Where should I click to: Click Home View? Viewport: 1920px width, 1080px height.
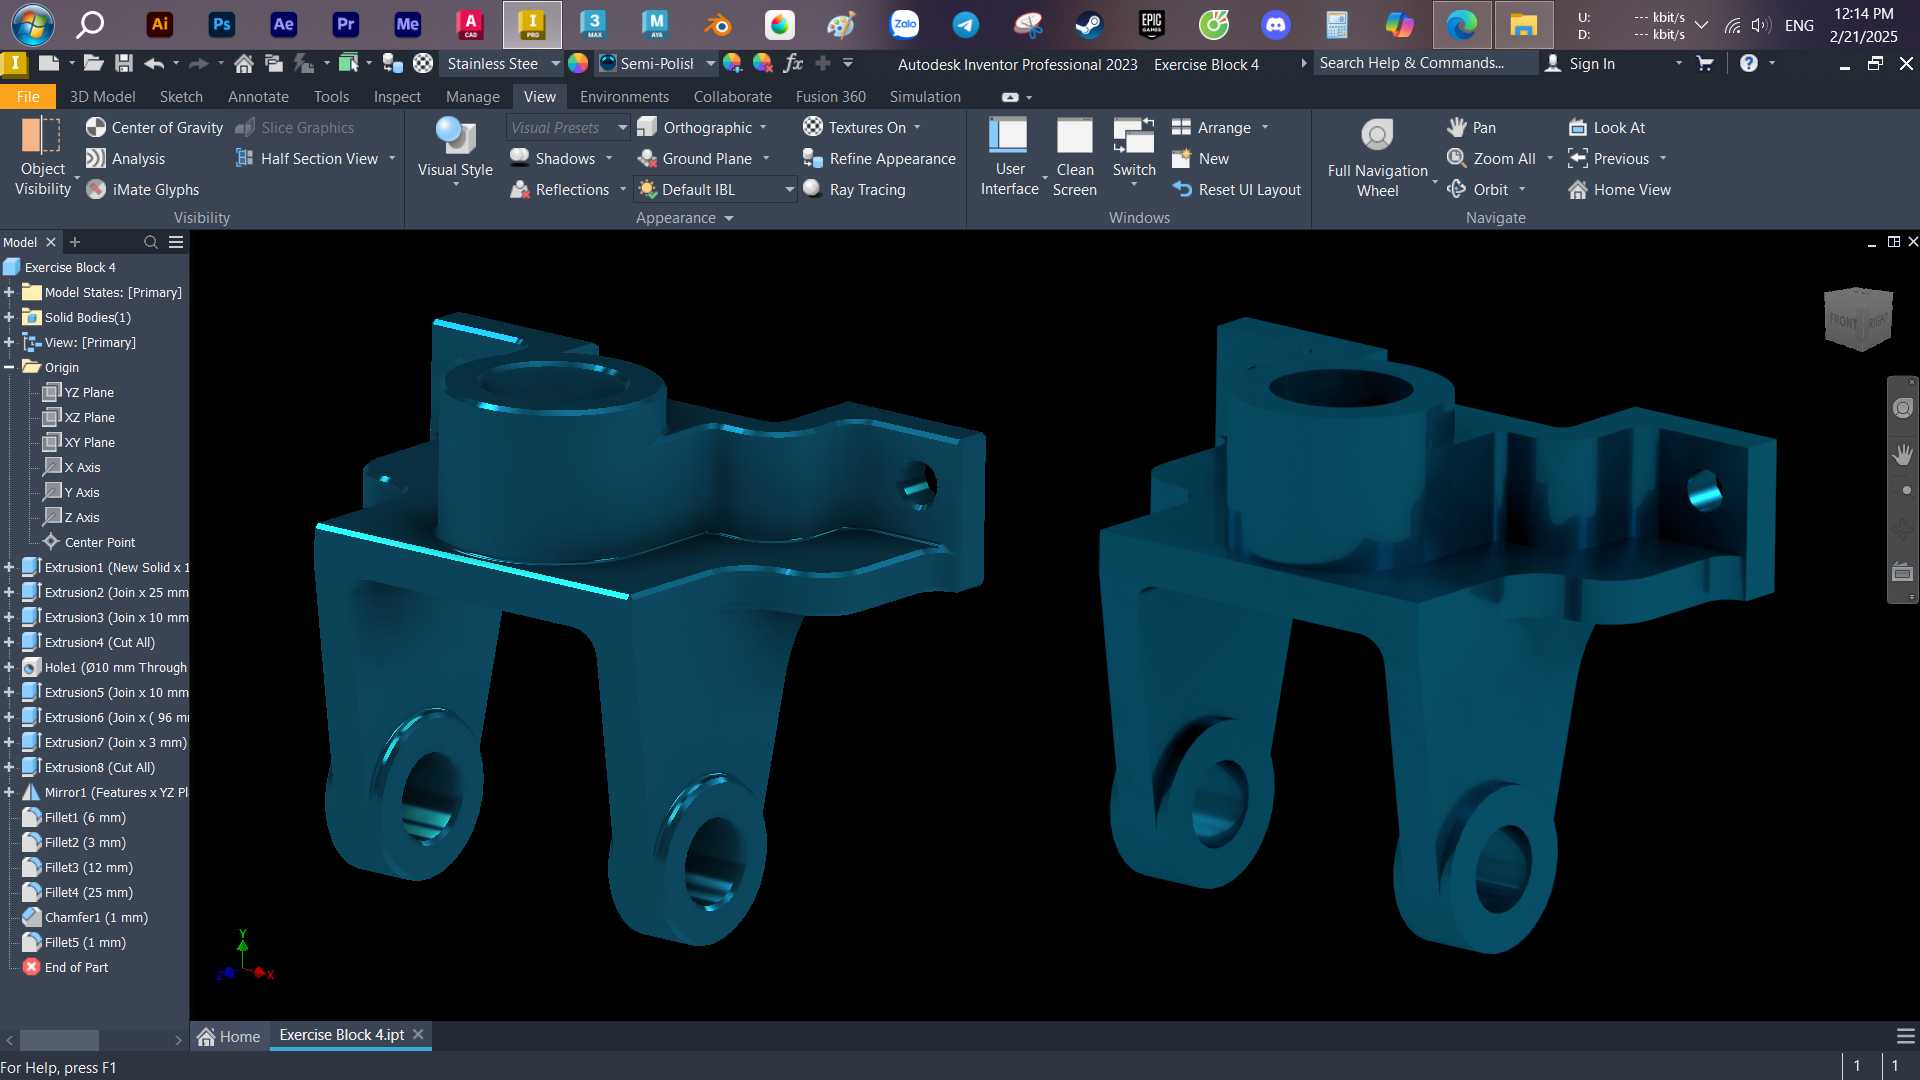click(x=1619, y=189)
